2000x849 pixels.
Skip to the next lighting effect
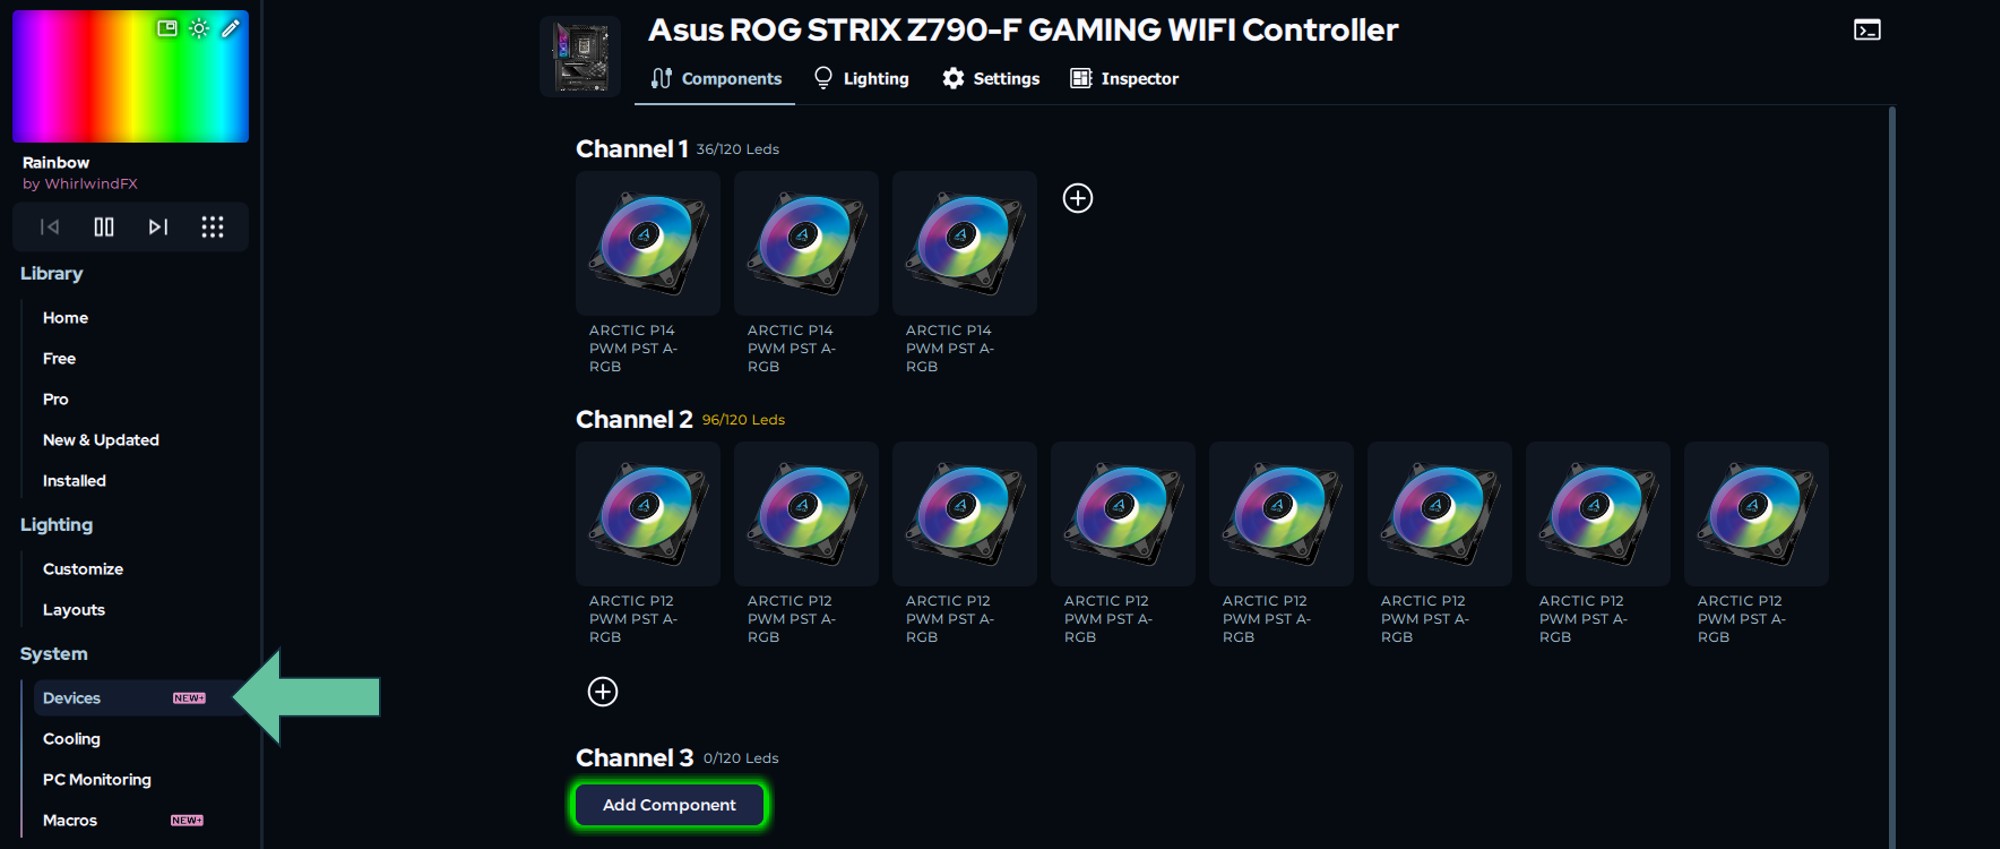click(x=158, y=227)
